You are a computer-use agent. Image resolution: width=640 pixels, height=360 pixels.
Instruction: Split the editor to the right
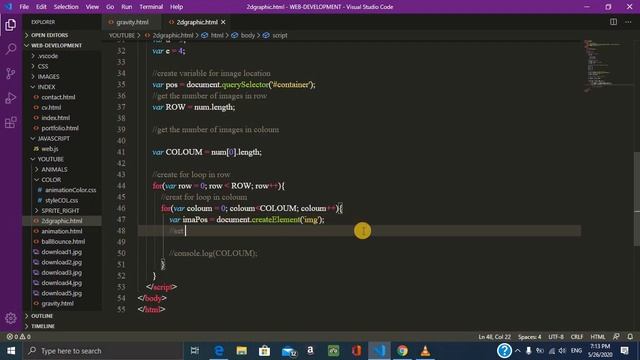coord(613,22)
